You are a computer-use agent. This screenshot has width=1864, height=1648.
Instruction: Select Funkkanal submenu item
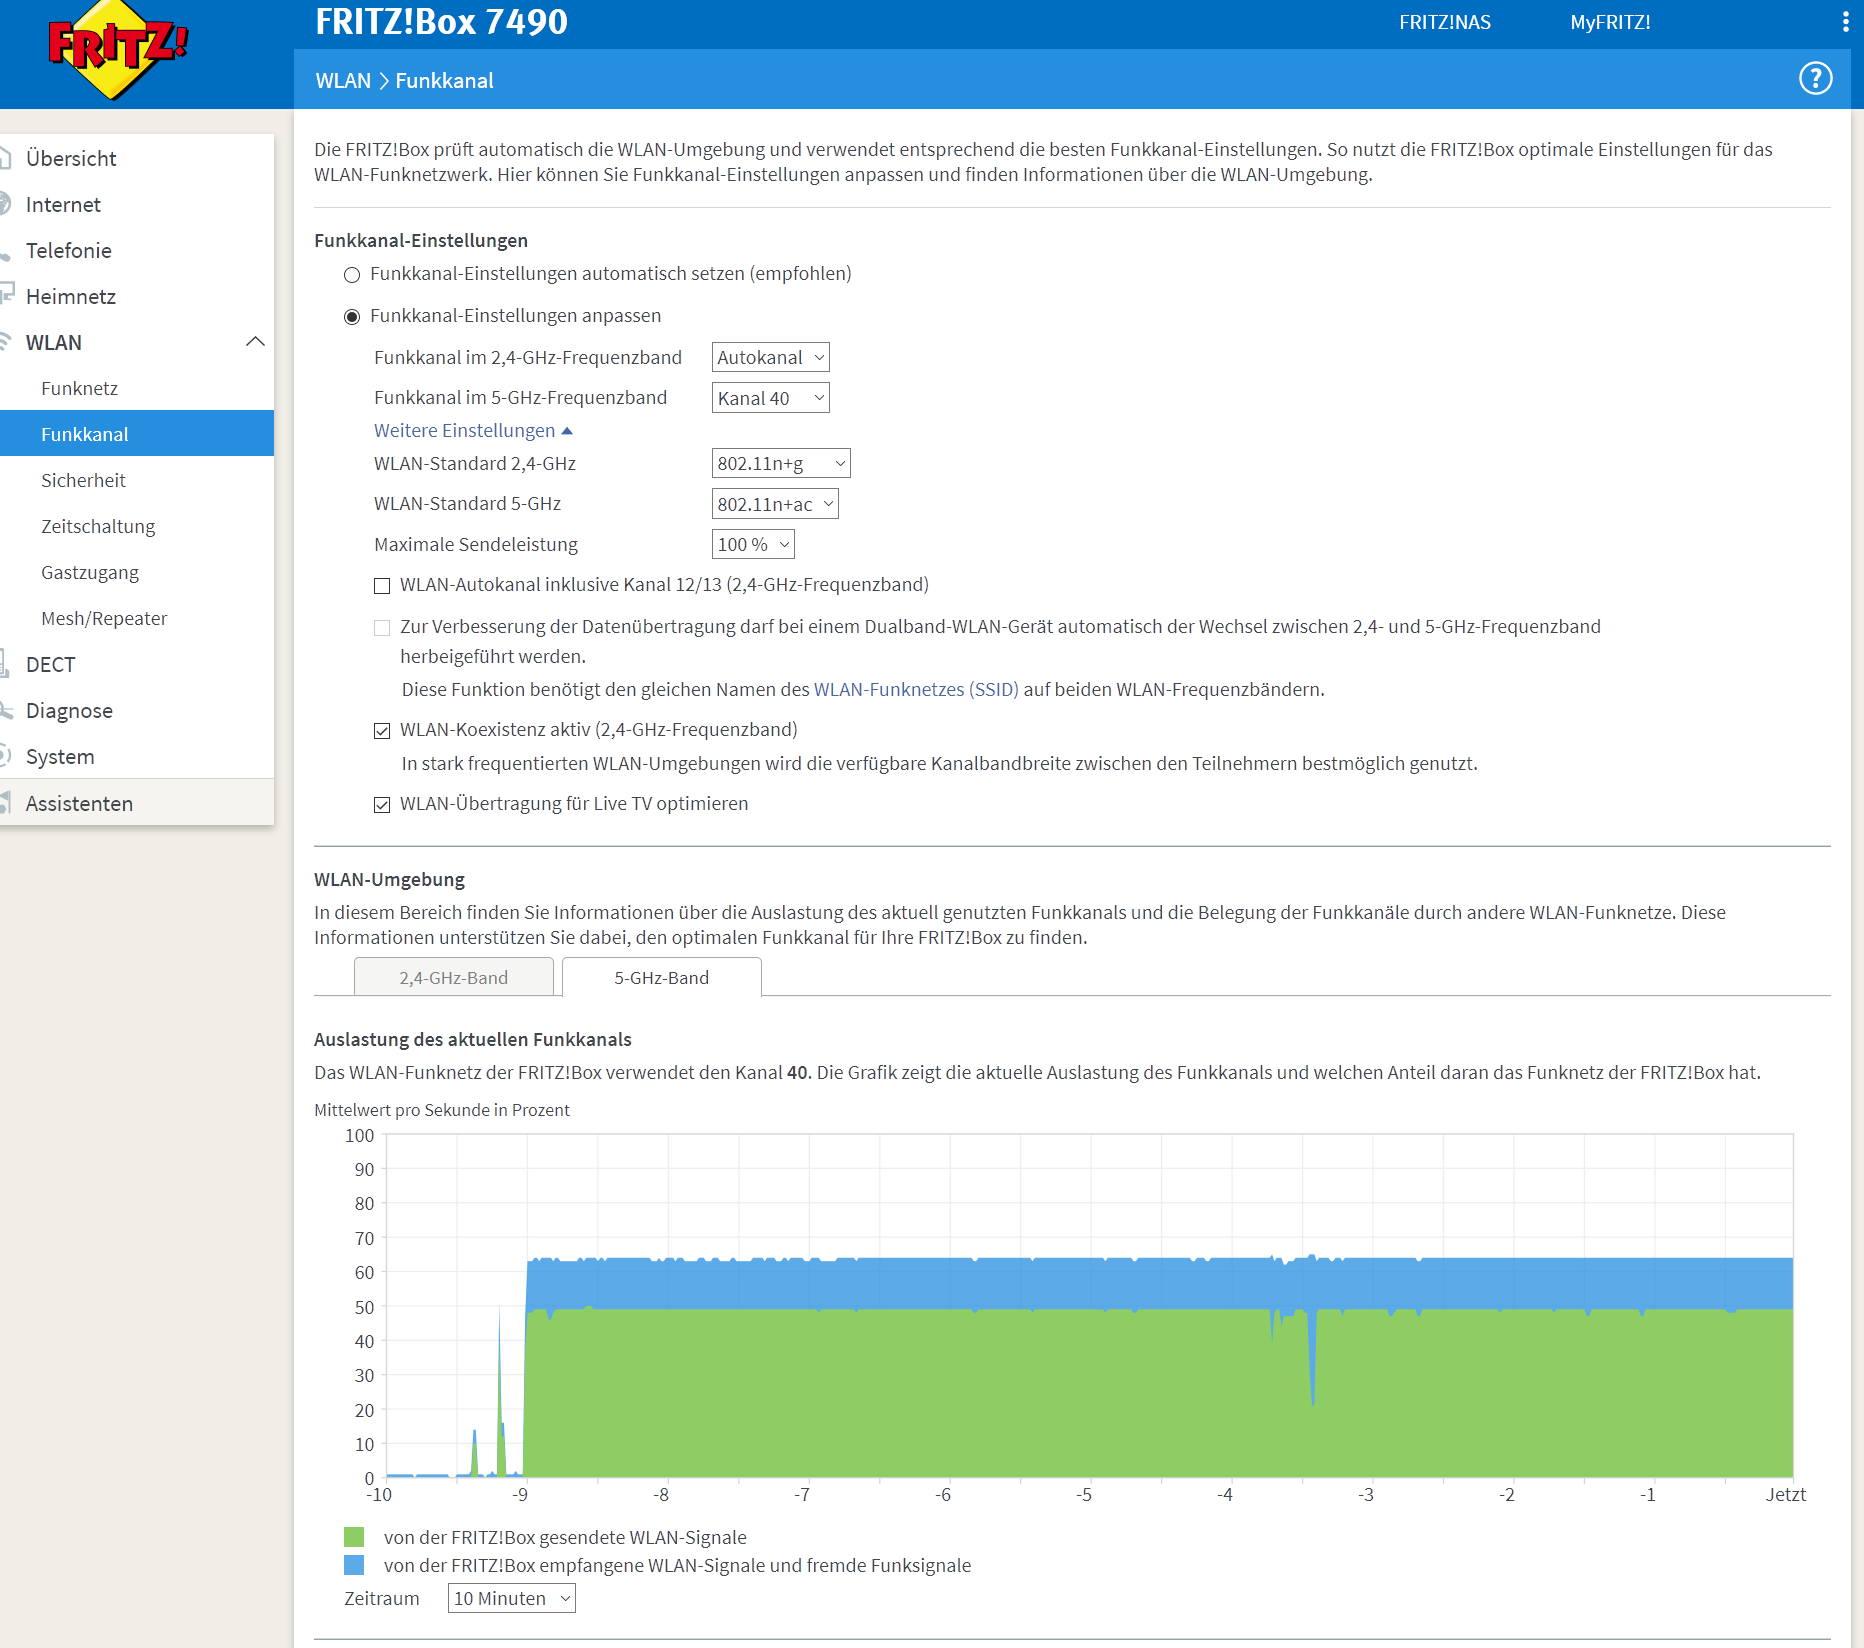[x=137, y=434]
